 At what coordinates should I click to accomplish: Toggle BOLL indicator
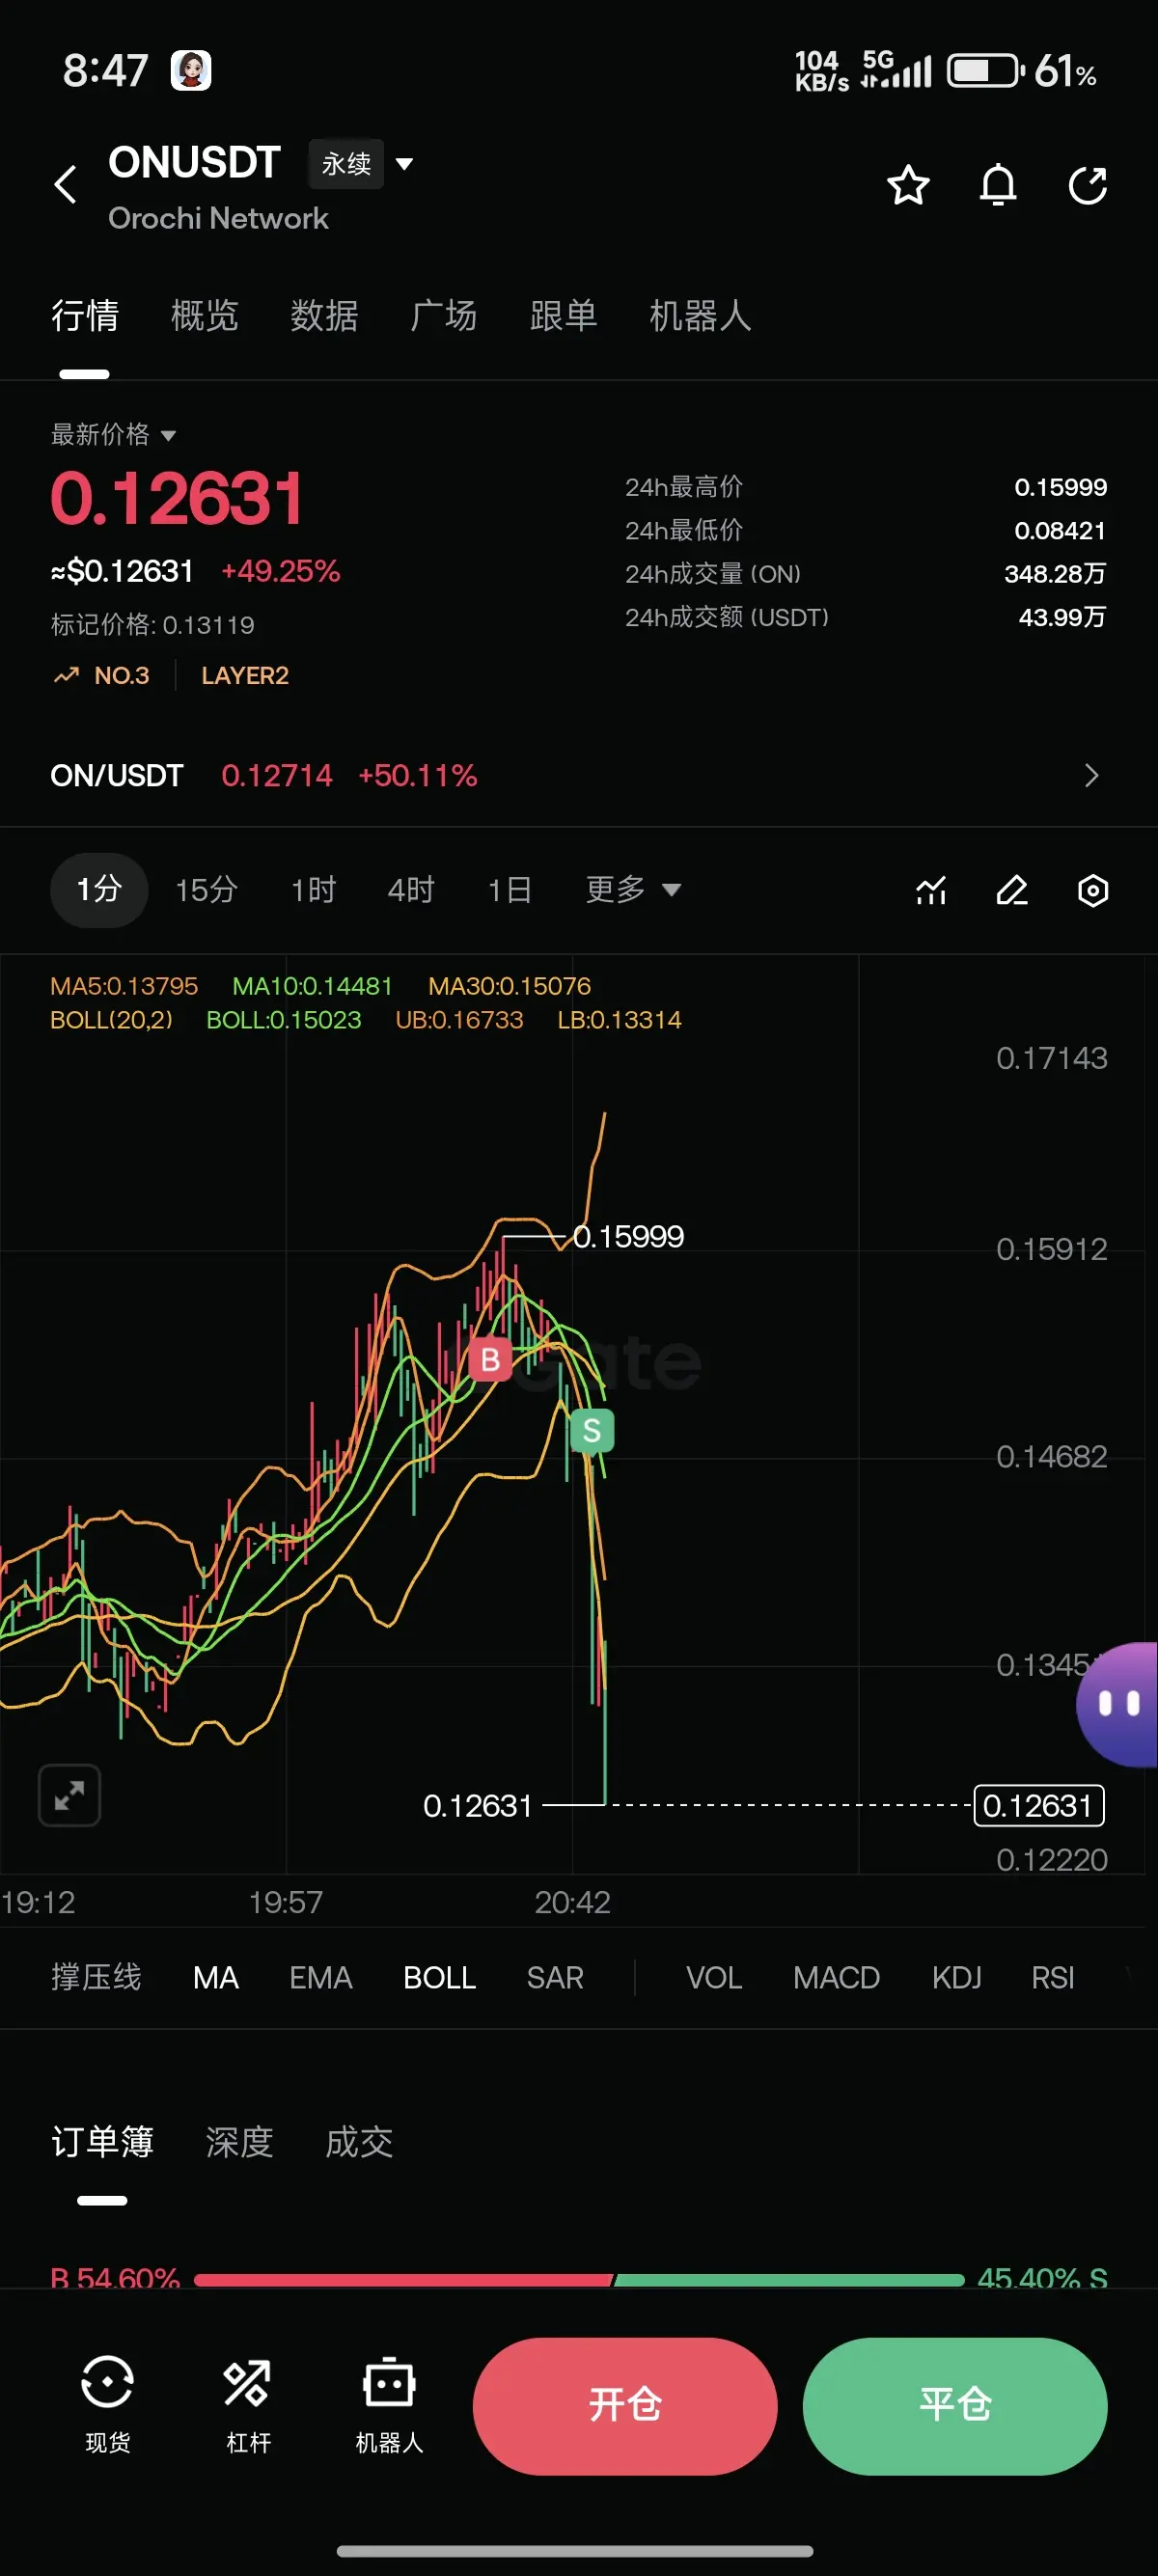coord(439,1977)
